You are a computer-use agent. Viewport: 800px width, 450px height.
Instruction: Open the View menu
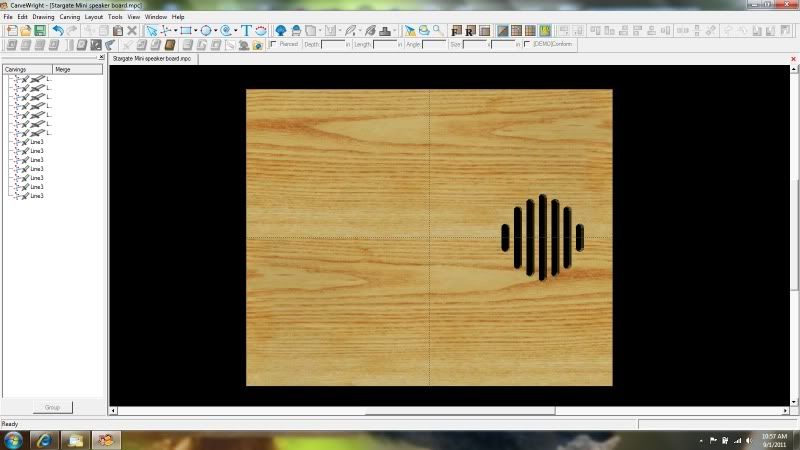[134, 17]
